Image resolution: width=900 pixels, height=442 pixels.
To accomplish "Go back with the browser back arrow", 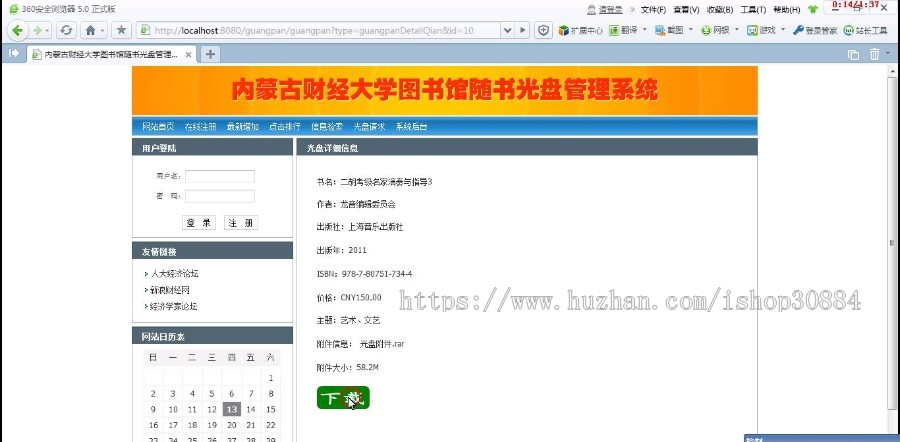I will pyautogui.click(x=17, y=30).
